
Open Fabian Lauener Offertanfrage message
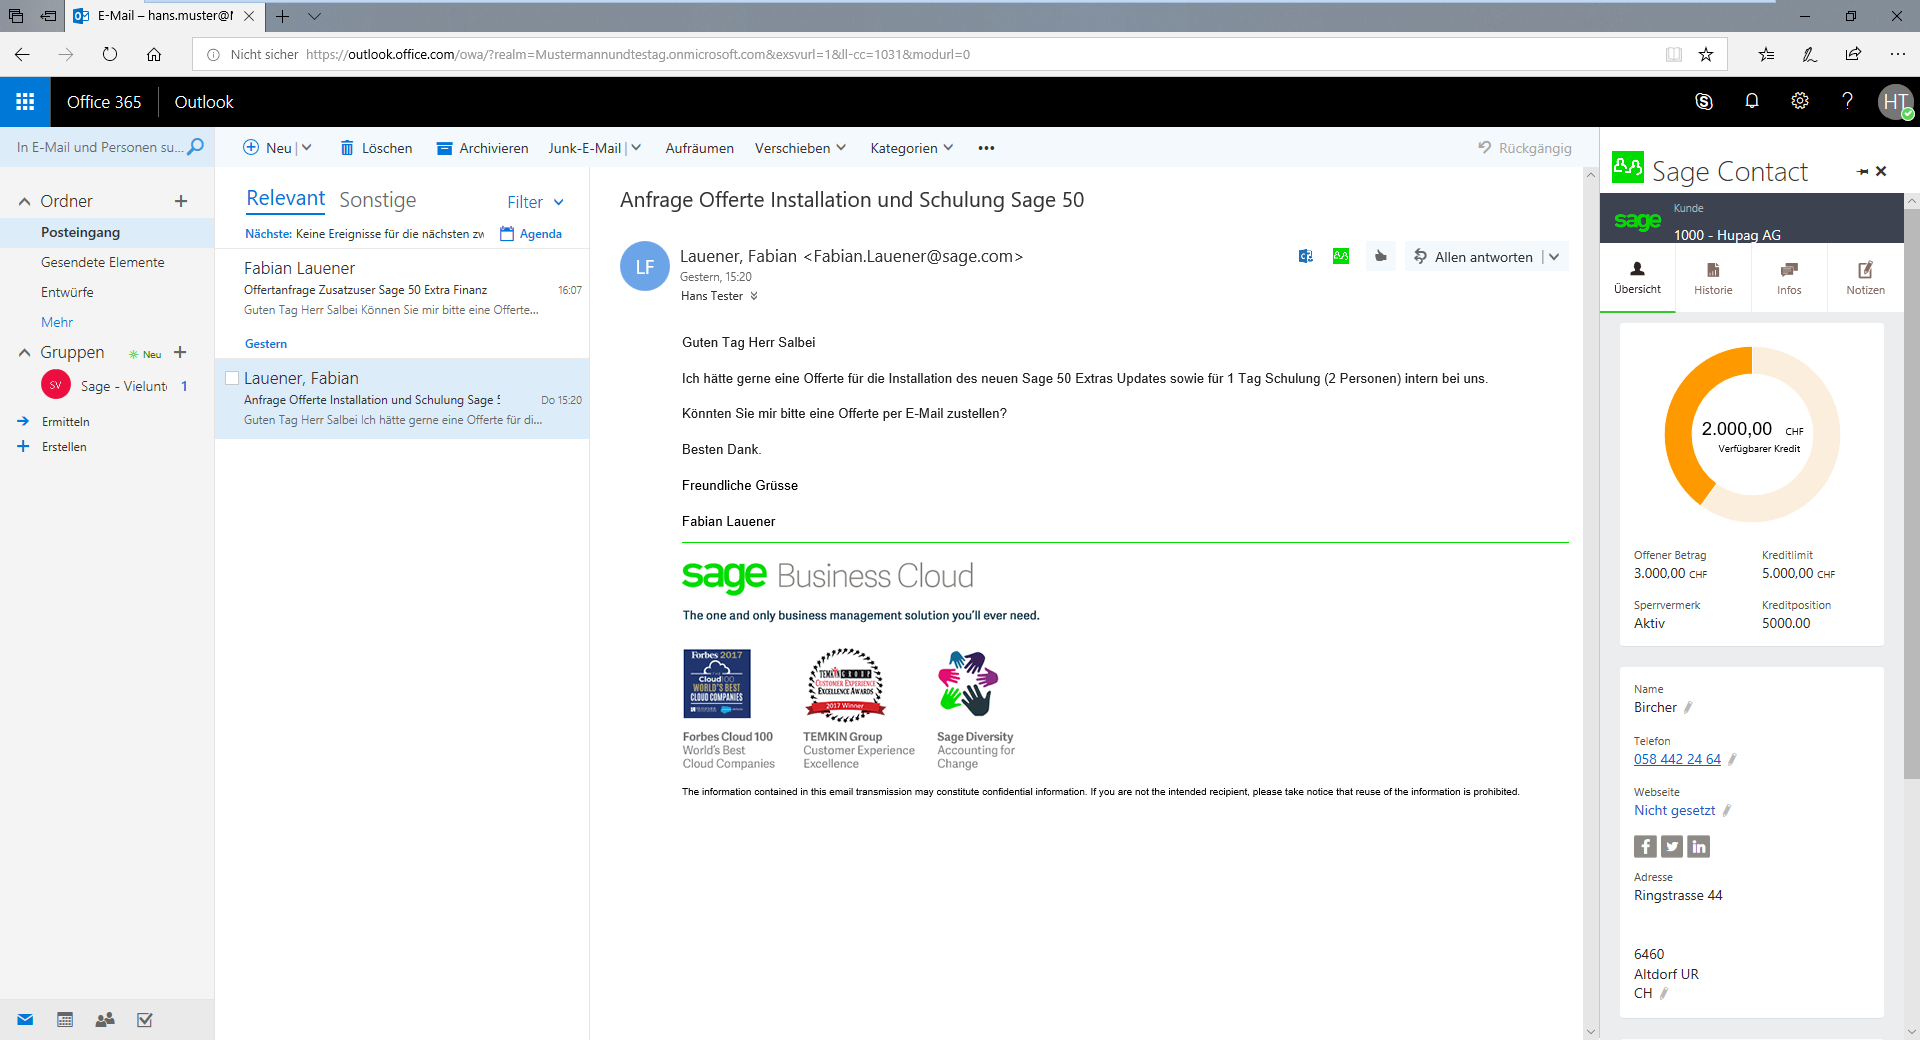[x=402, y=288]
